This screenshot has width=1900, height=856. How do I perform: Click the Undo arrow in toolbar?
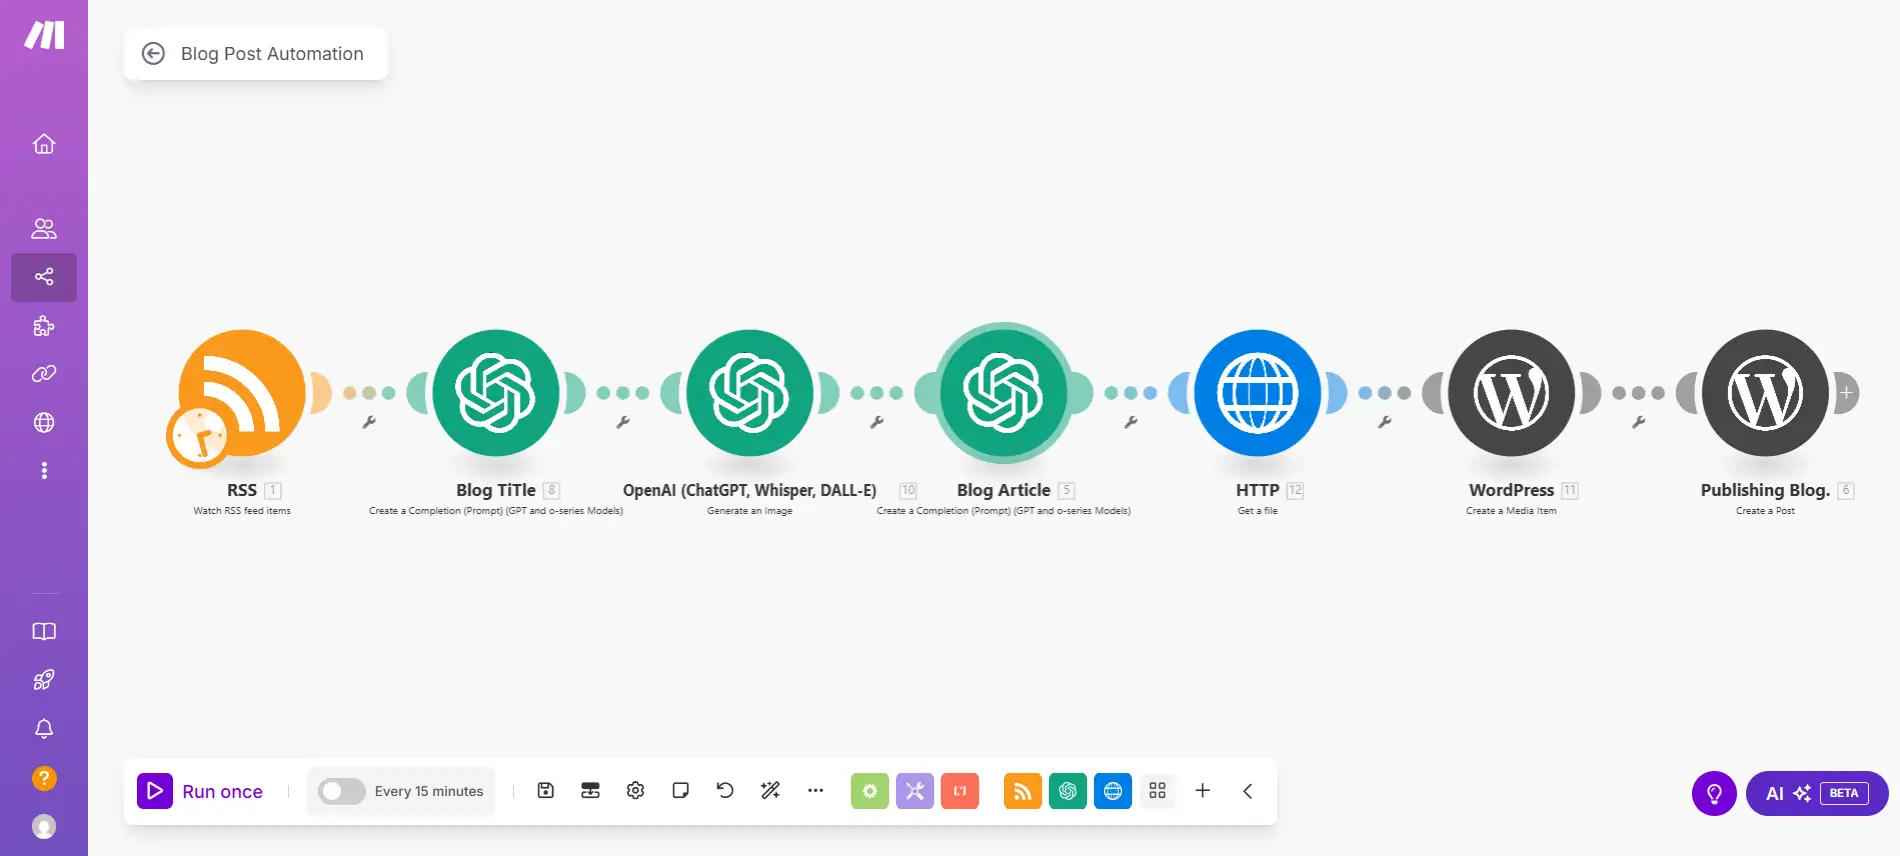[725, 791]
